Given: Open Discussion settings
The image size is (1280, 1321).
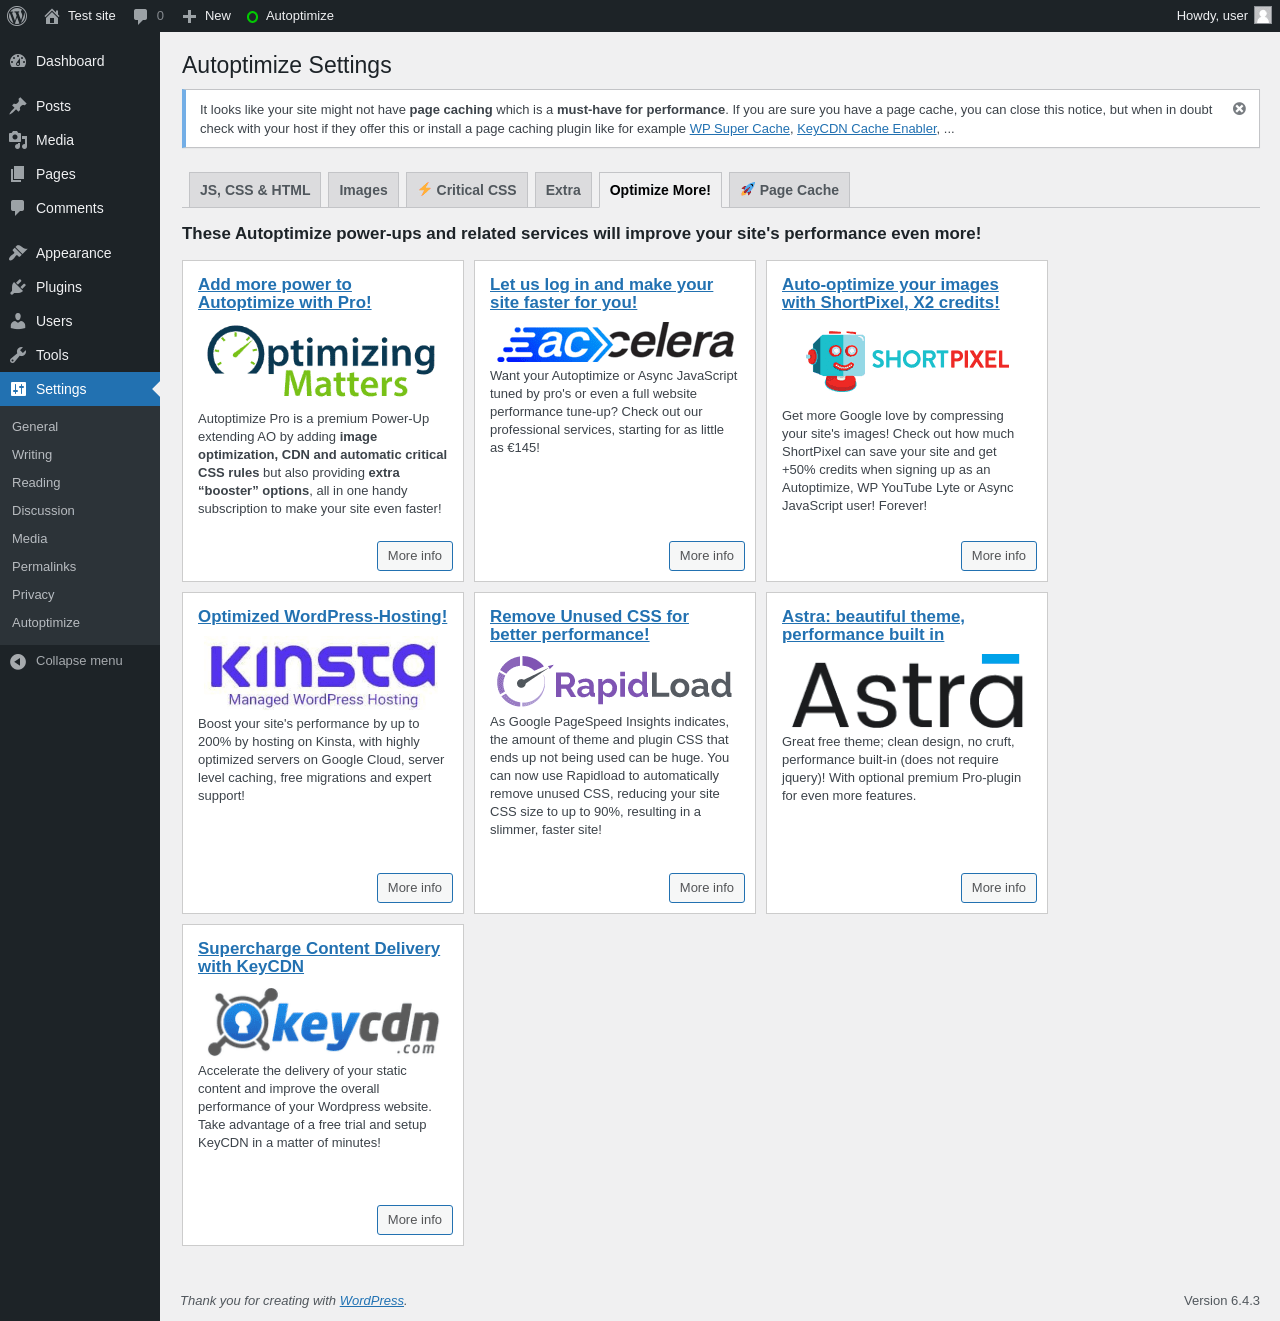Looking at the screenshot, I should point(43,511).
